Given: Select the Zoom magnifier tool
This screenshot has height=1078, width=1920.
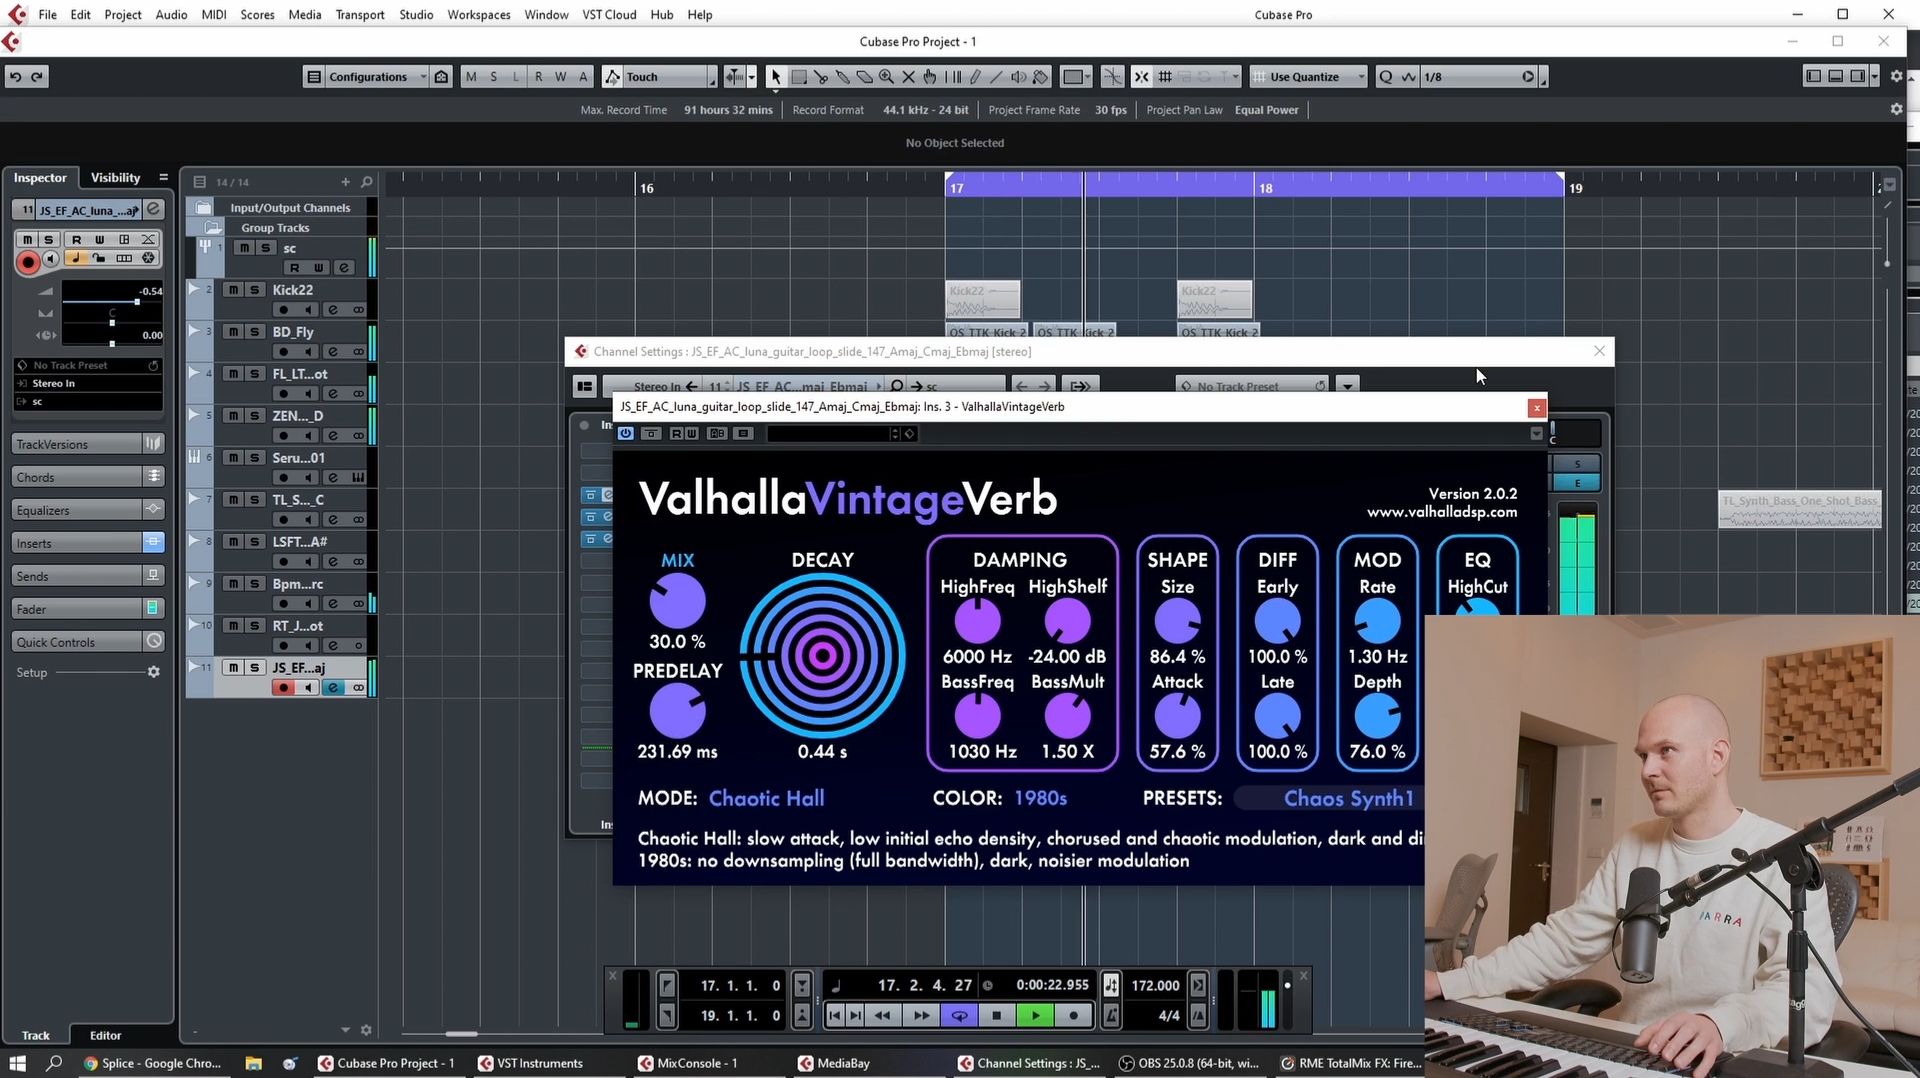Looking at the screenshot, I should pos(887,77).
